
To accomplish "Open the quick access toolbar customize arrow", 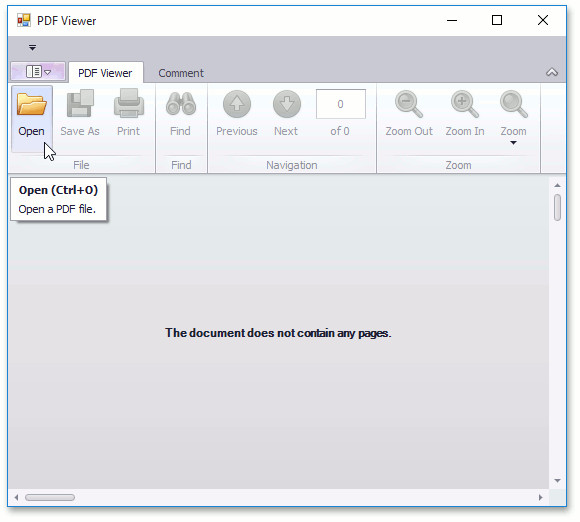I will coord(33,47).
